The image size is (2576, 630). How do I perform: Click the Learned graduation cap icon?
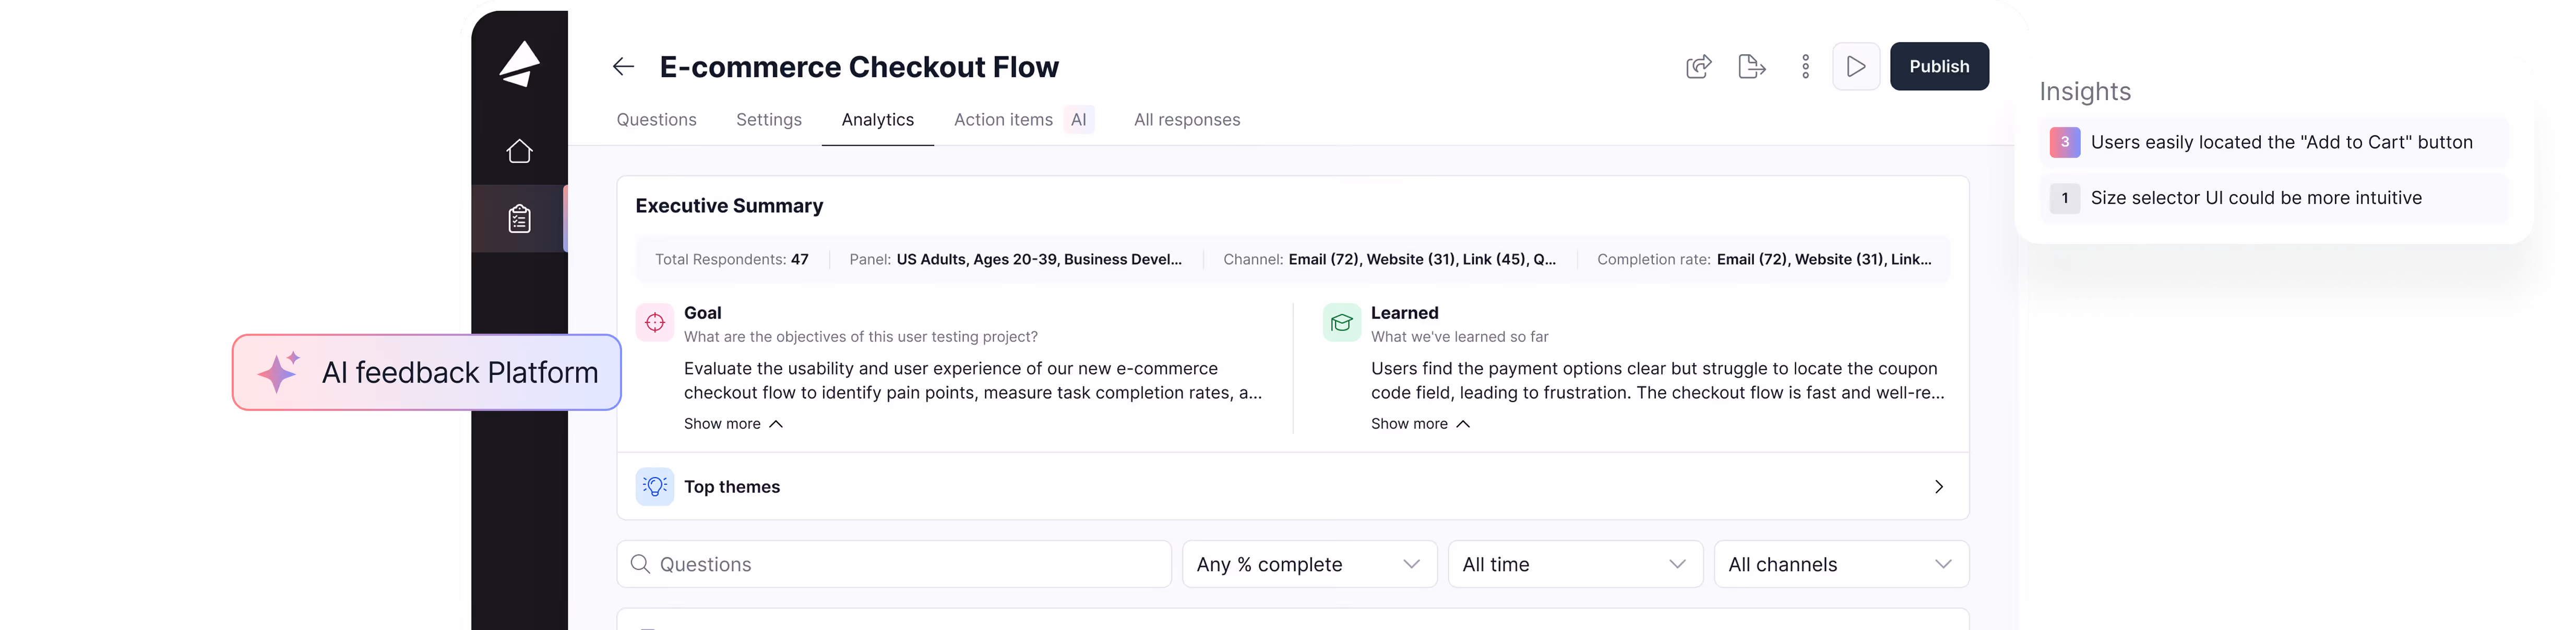[x=1341, y=322]
